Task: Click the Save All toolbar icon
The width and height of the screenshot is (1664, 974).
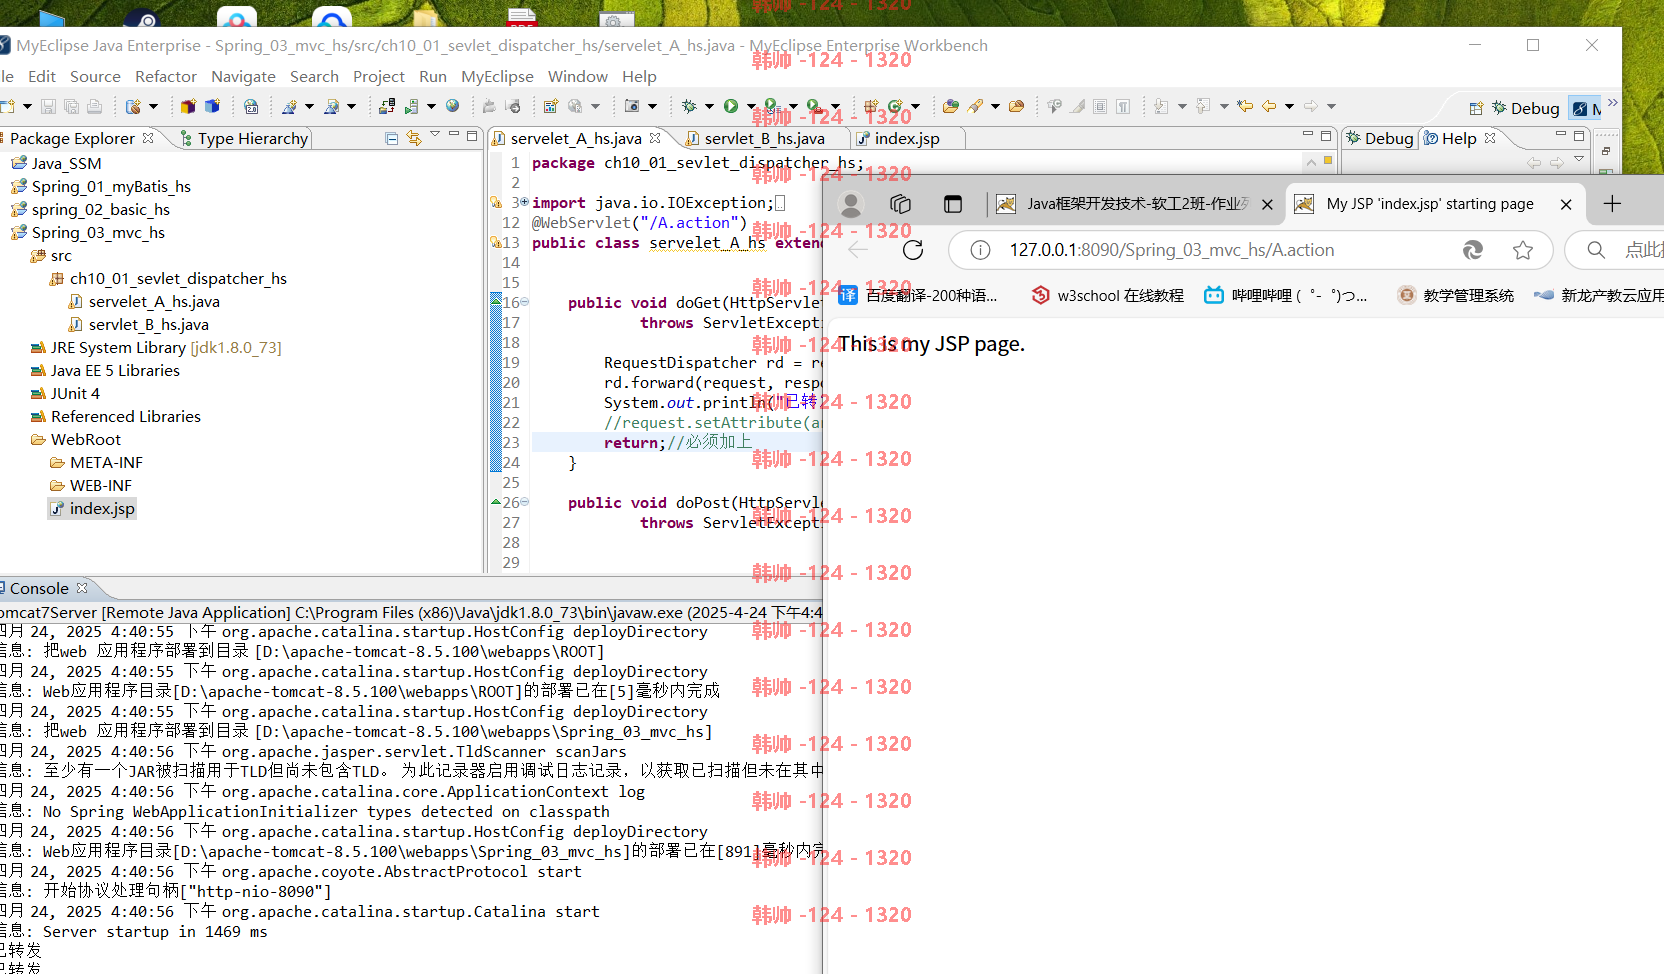Action: tap(71, 106)
